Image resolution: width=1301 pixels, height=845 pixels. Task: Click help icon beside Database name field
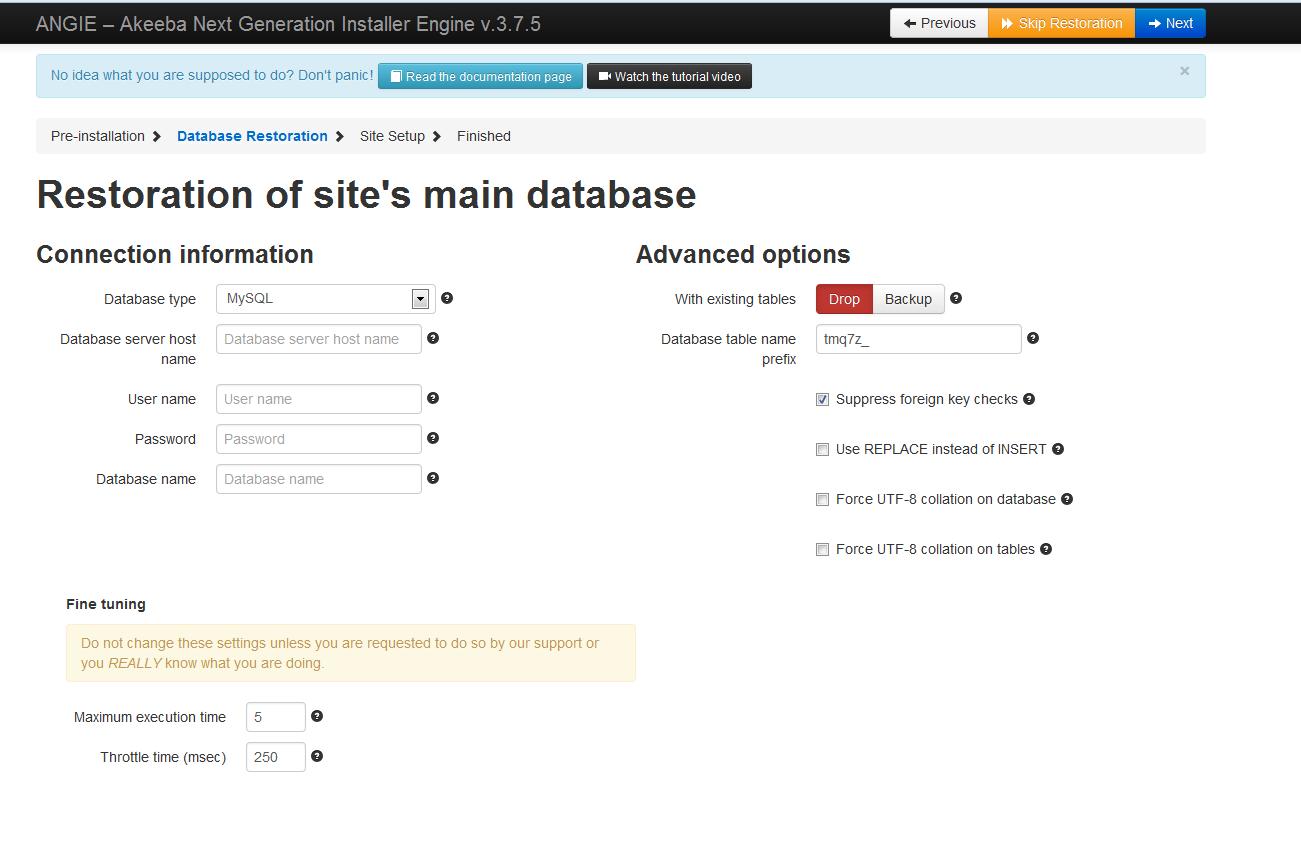[433, 478]
